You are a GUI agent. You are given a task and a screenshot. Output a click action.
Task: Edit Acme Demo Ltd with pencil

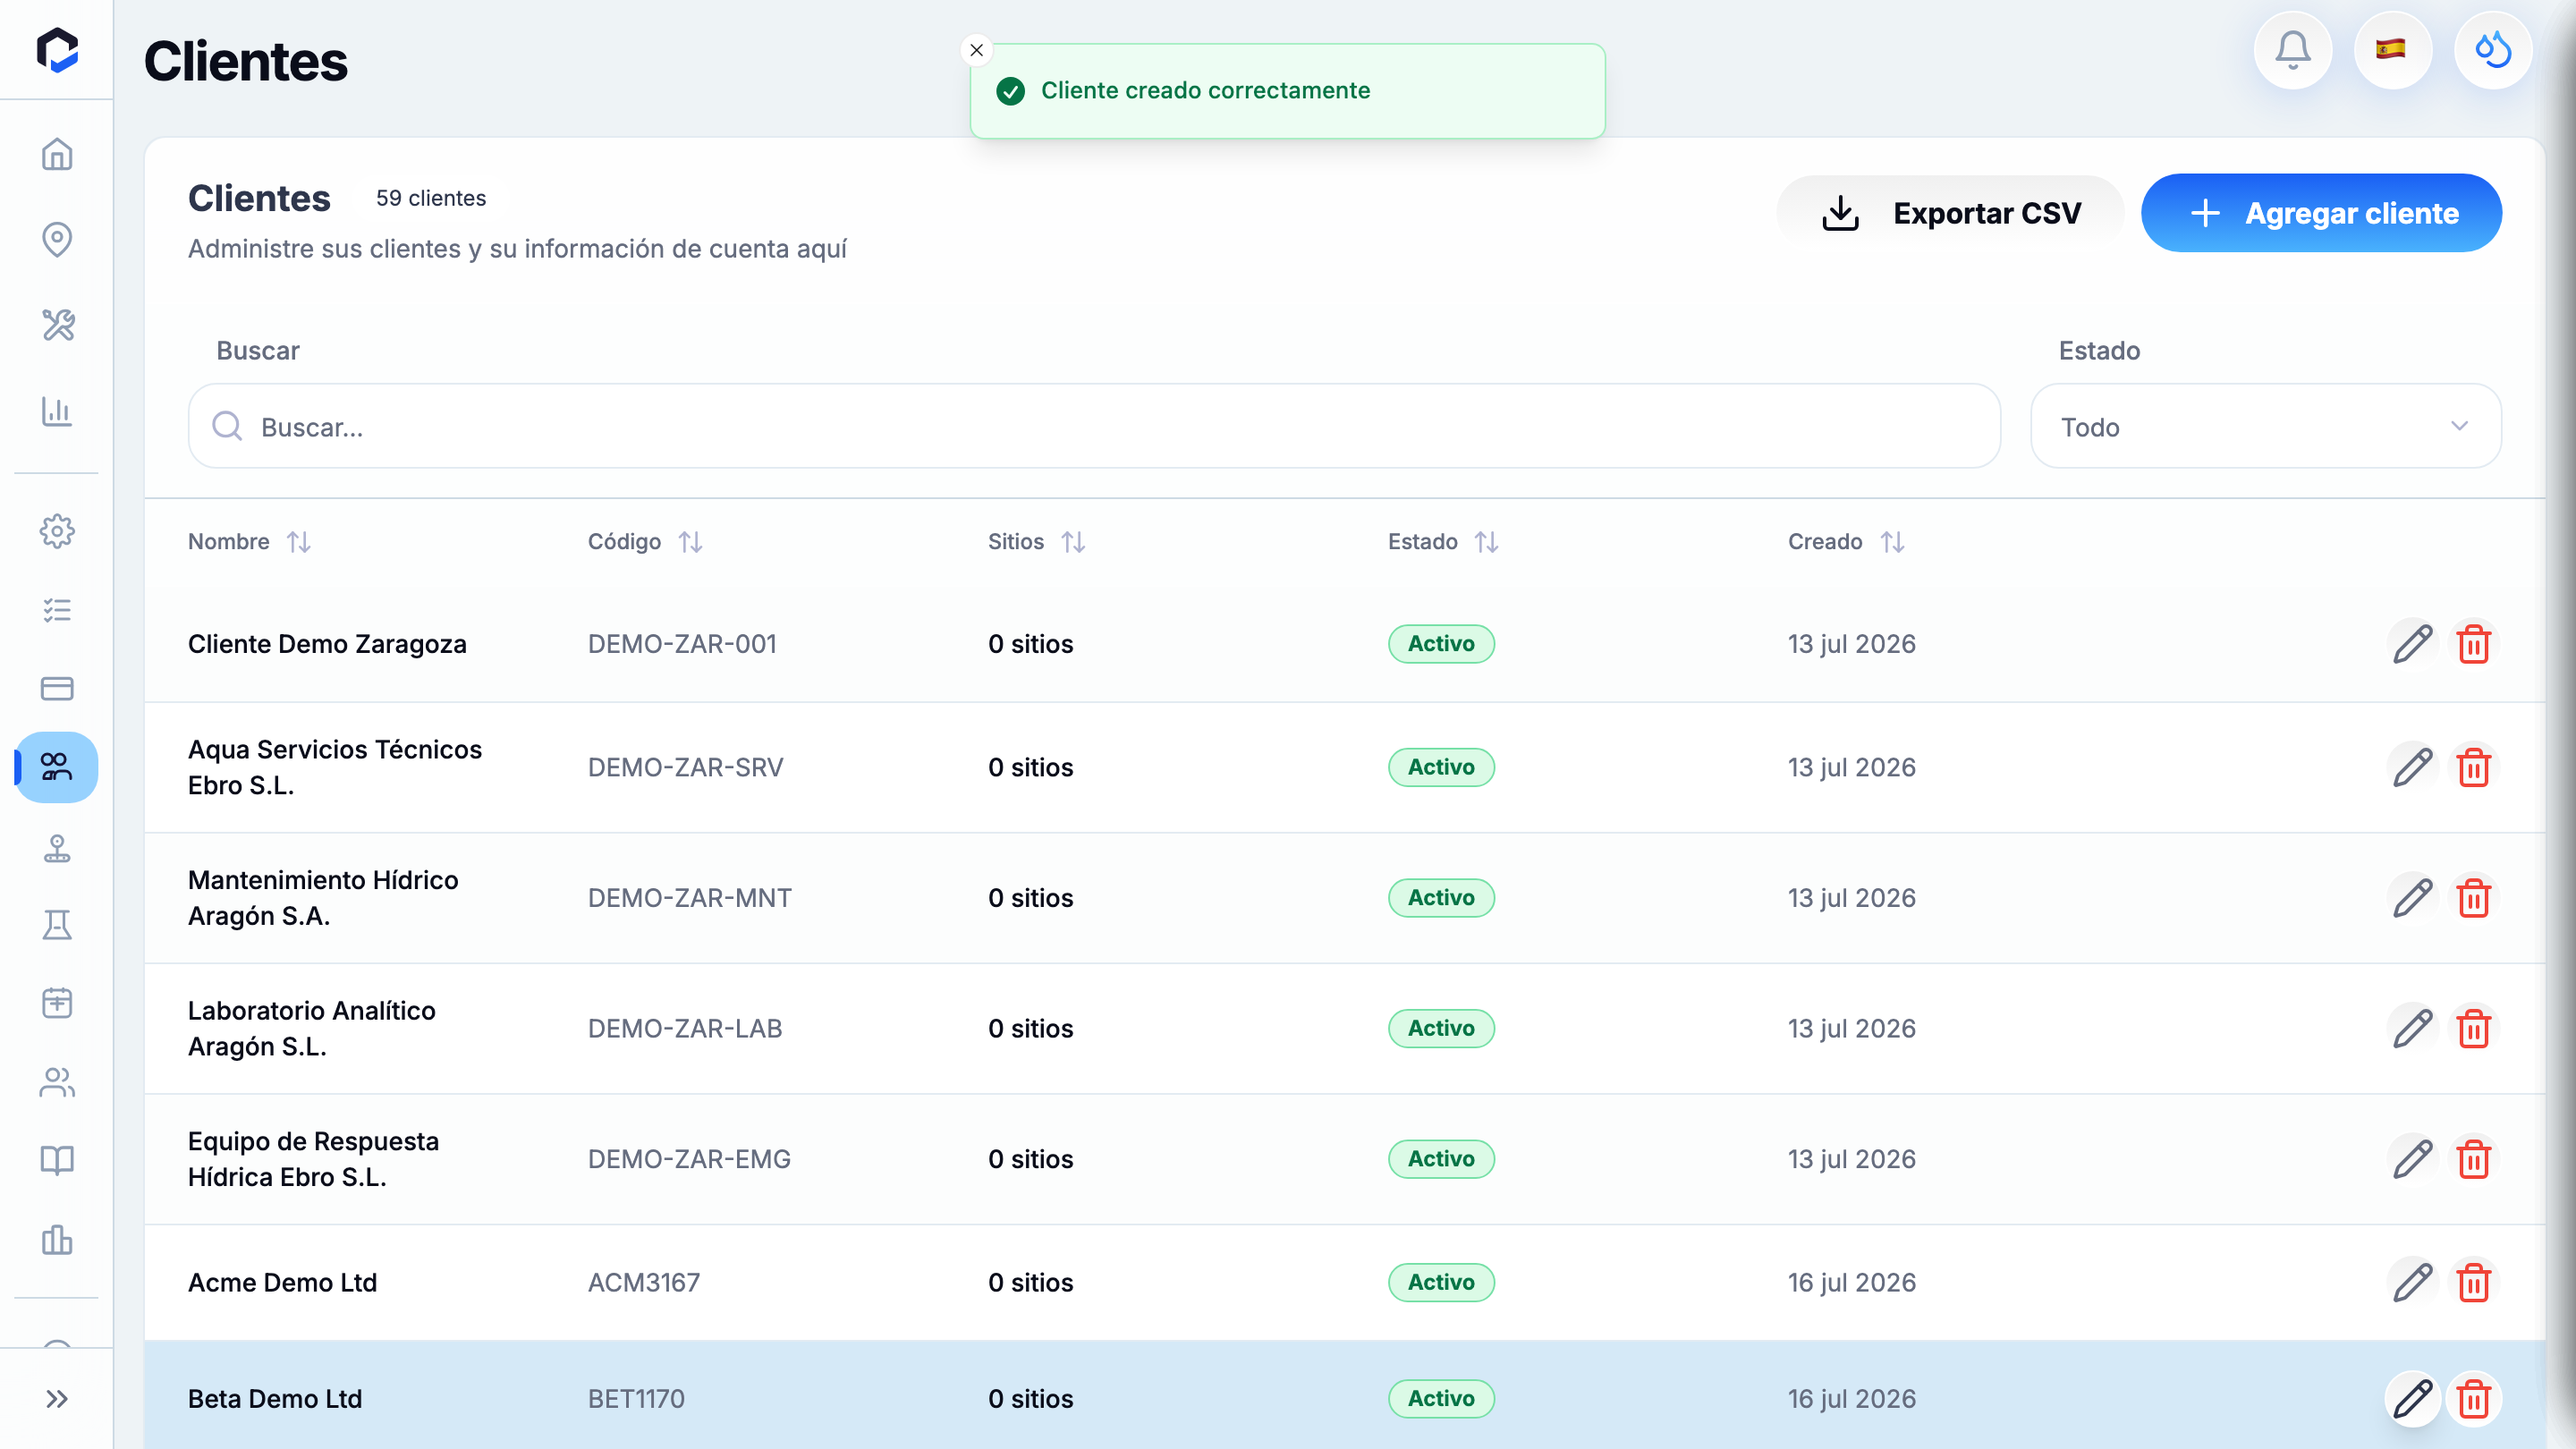tap(2412, 1282)
